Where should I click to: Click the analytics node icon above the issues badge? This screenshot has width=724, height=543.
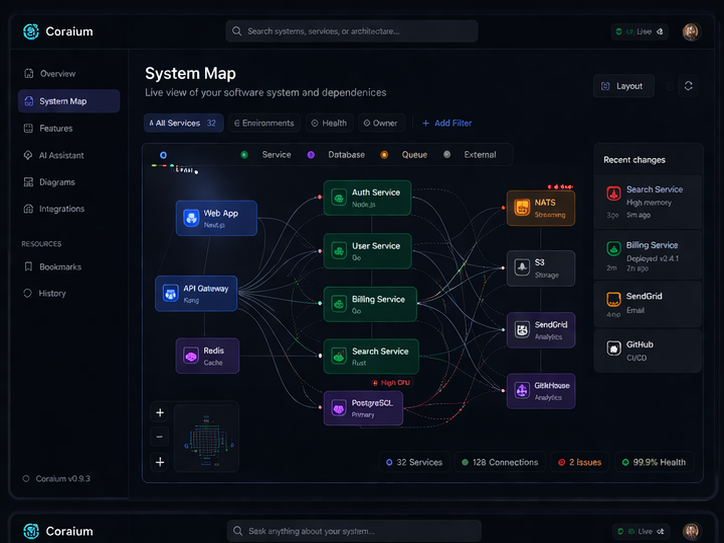coord(522,390)
